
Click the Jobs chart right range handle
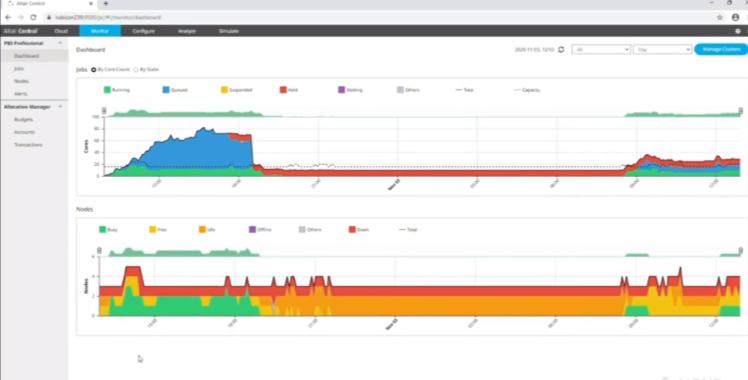point(740,111)
